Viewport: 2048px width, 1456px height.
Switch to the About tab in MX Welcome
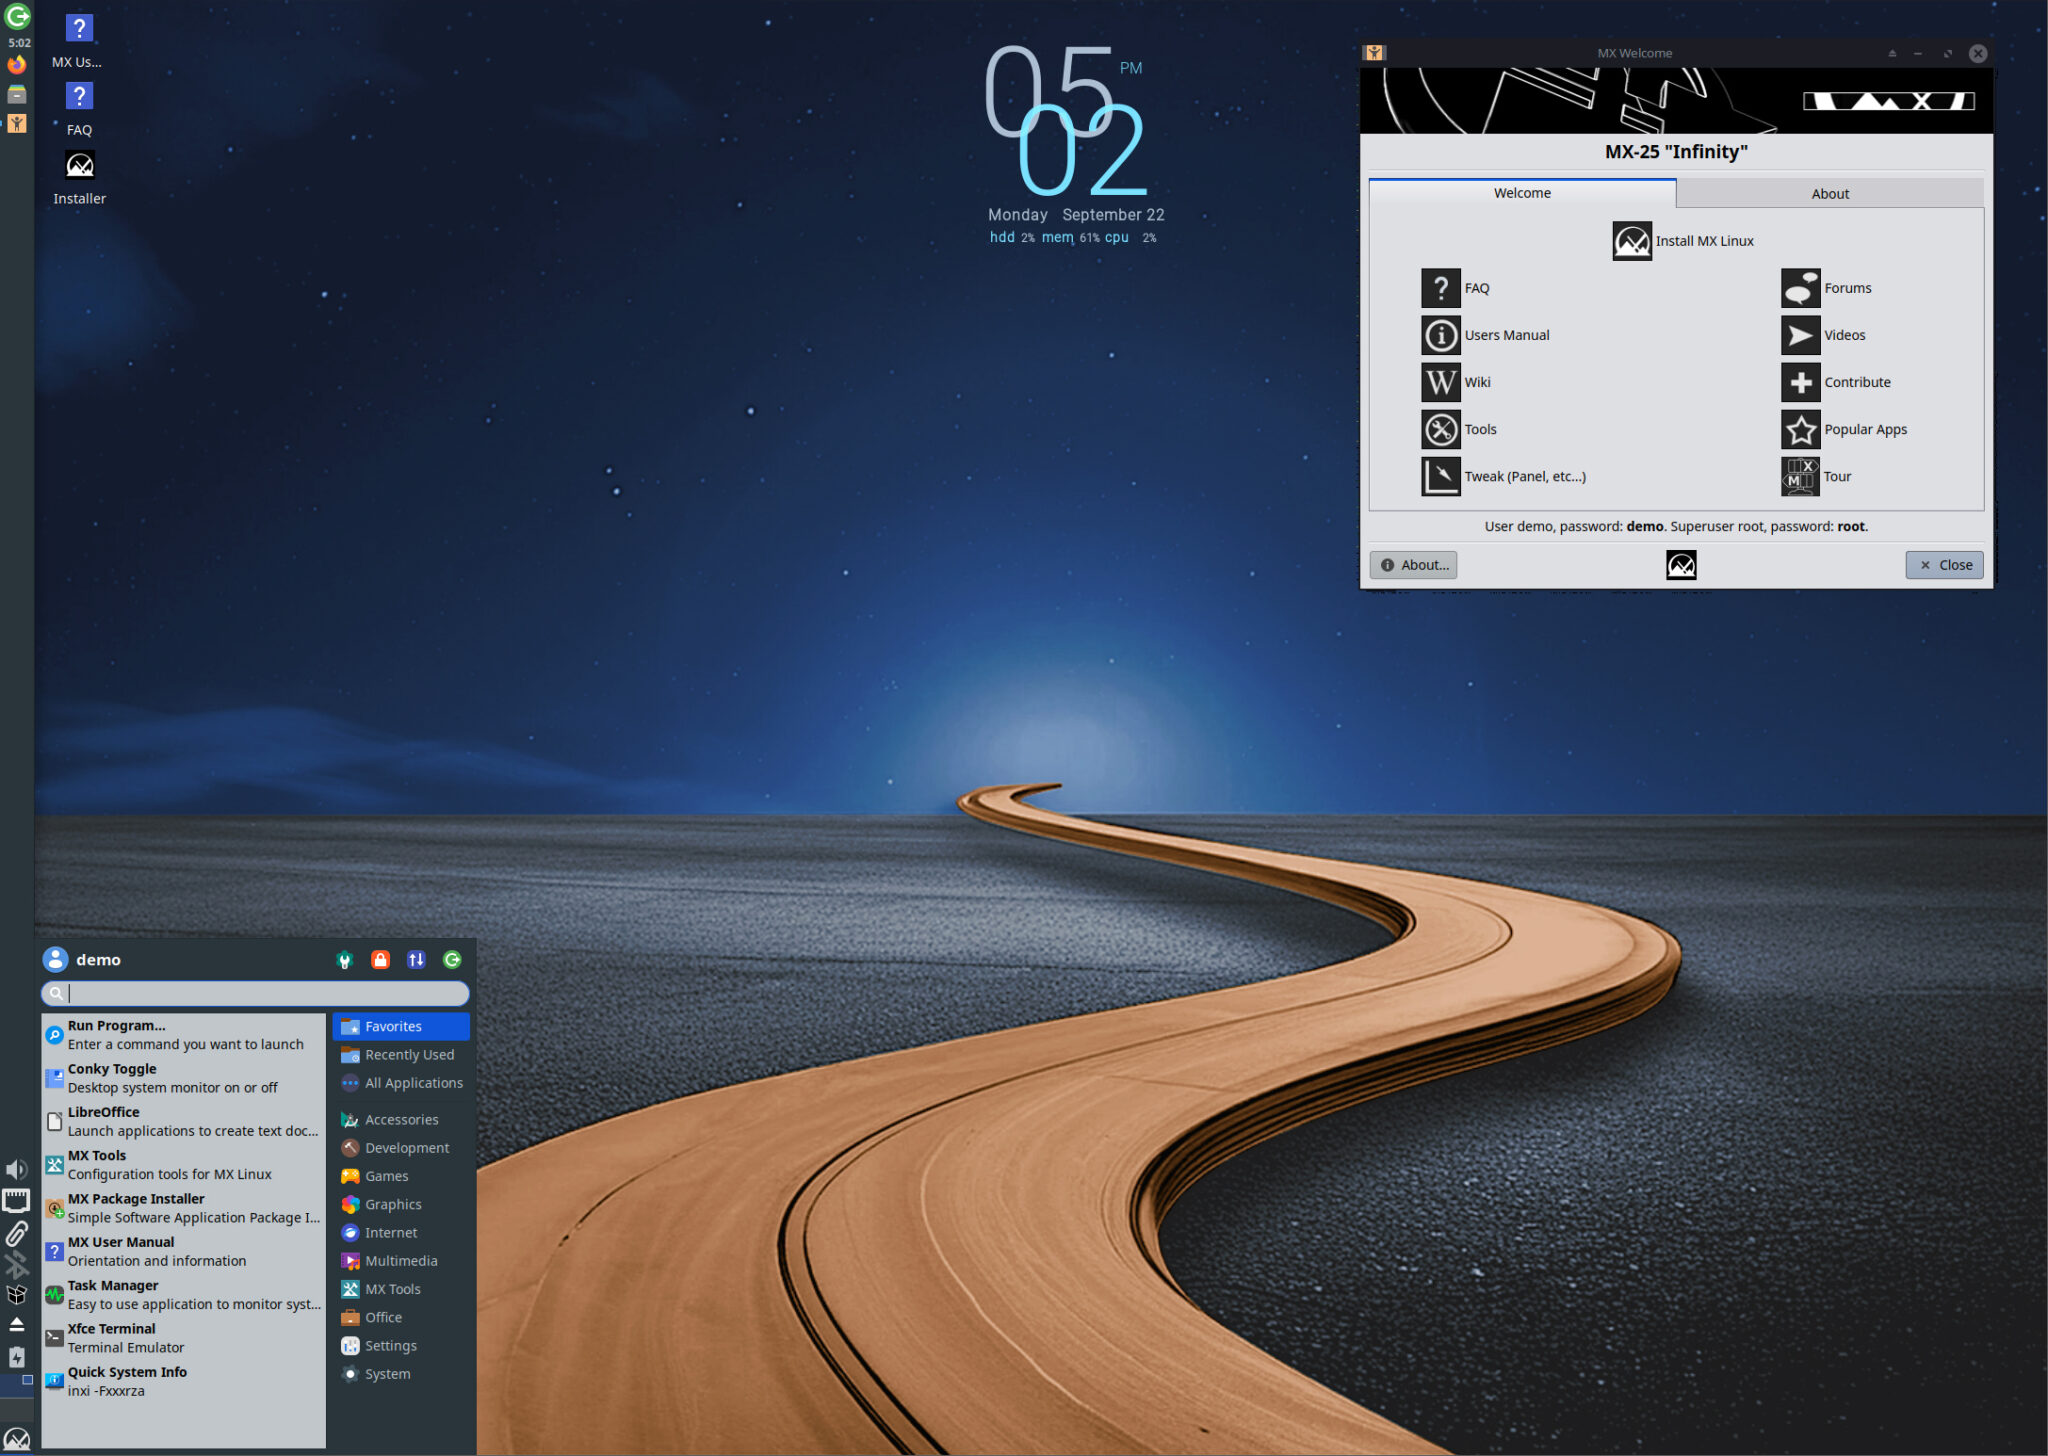[1829, 193]
